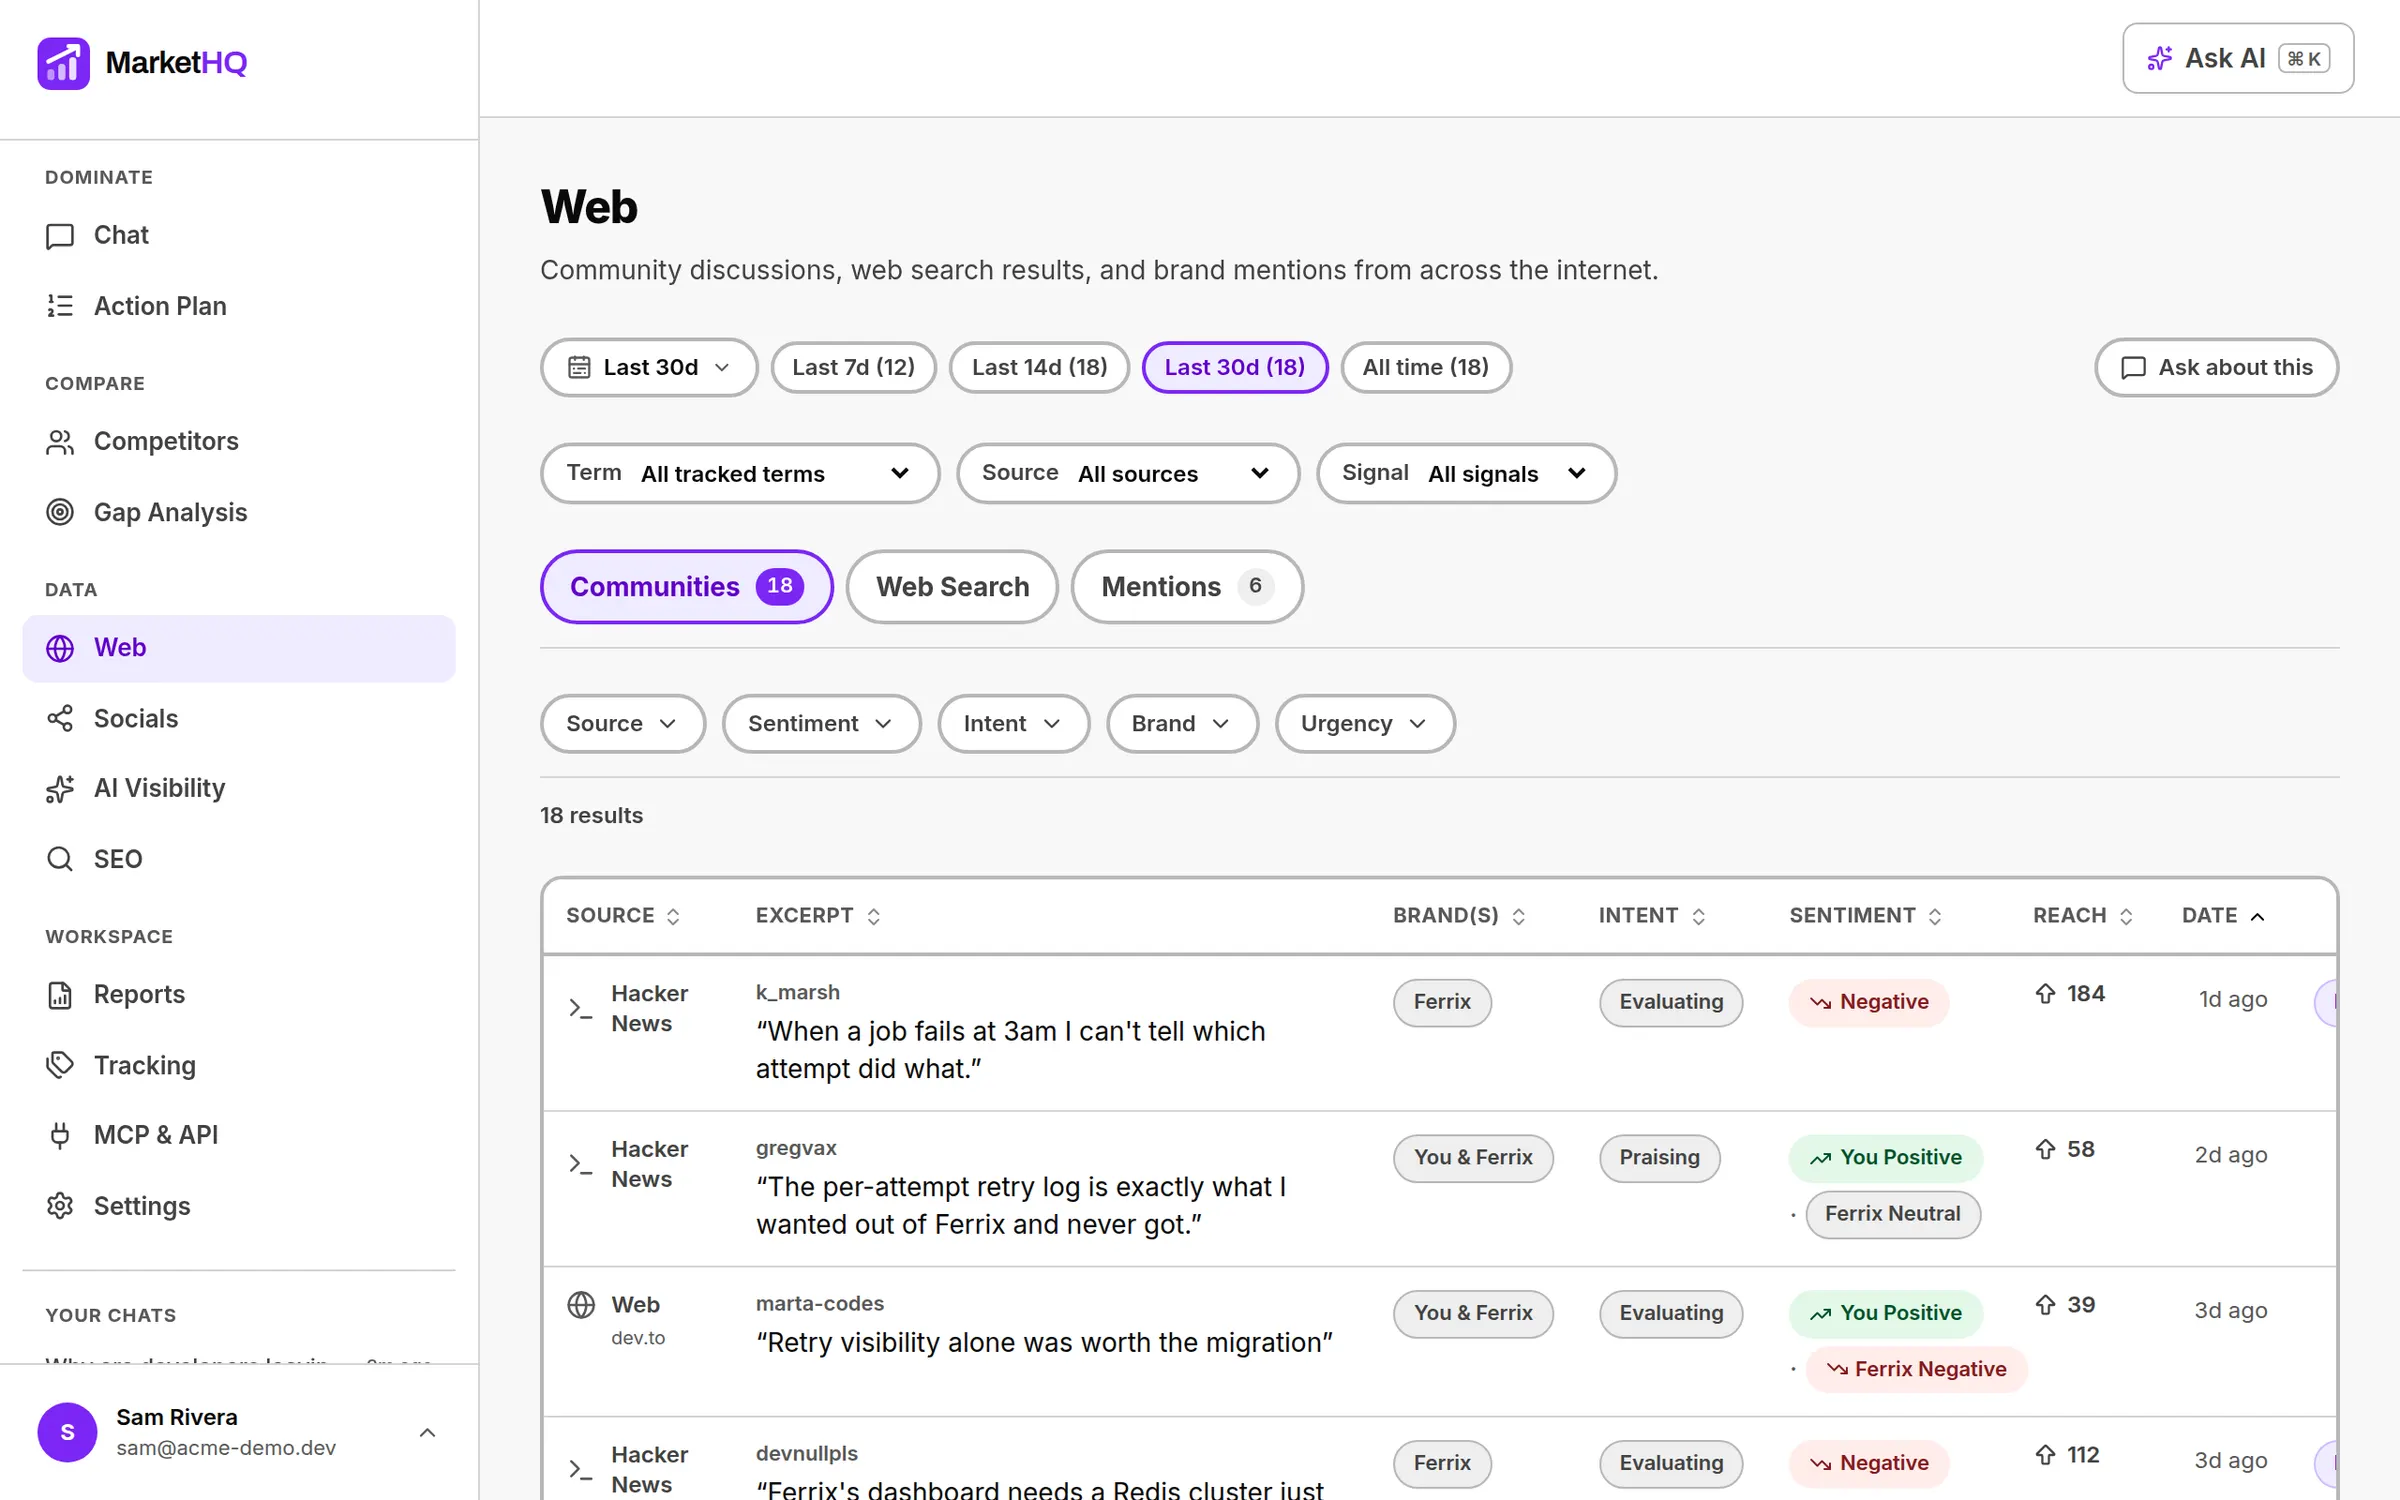The image size is (2400, 1500).
Task: Go to Competitors section
Action: click(238, 441)
